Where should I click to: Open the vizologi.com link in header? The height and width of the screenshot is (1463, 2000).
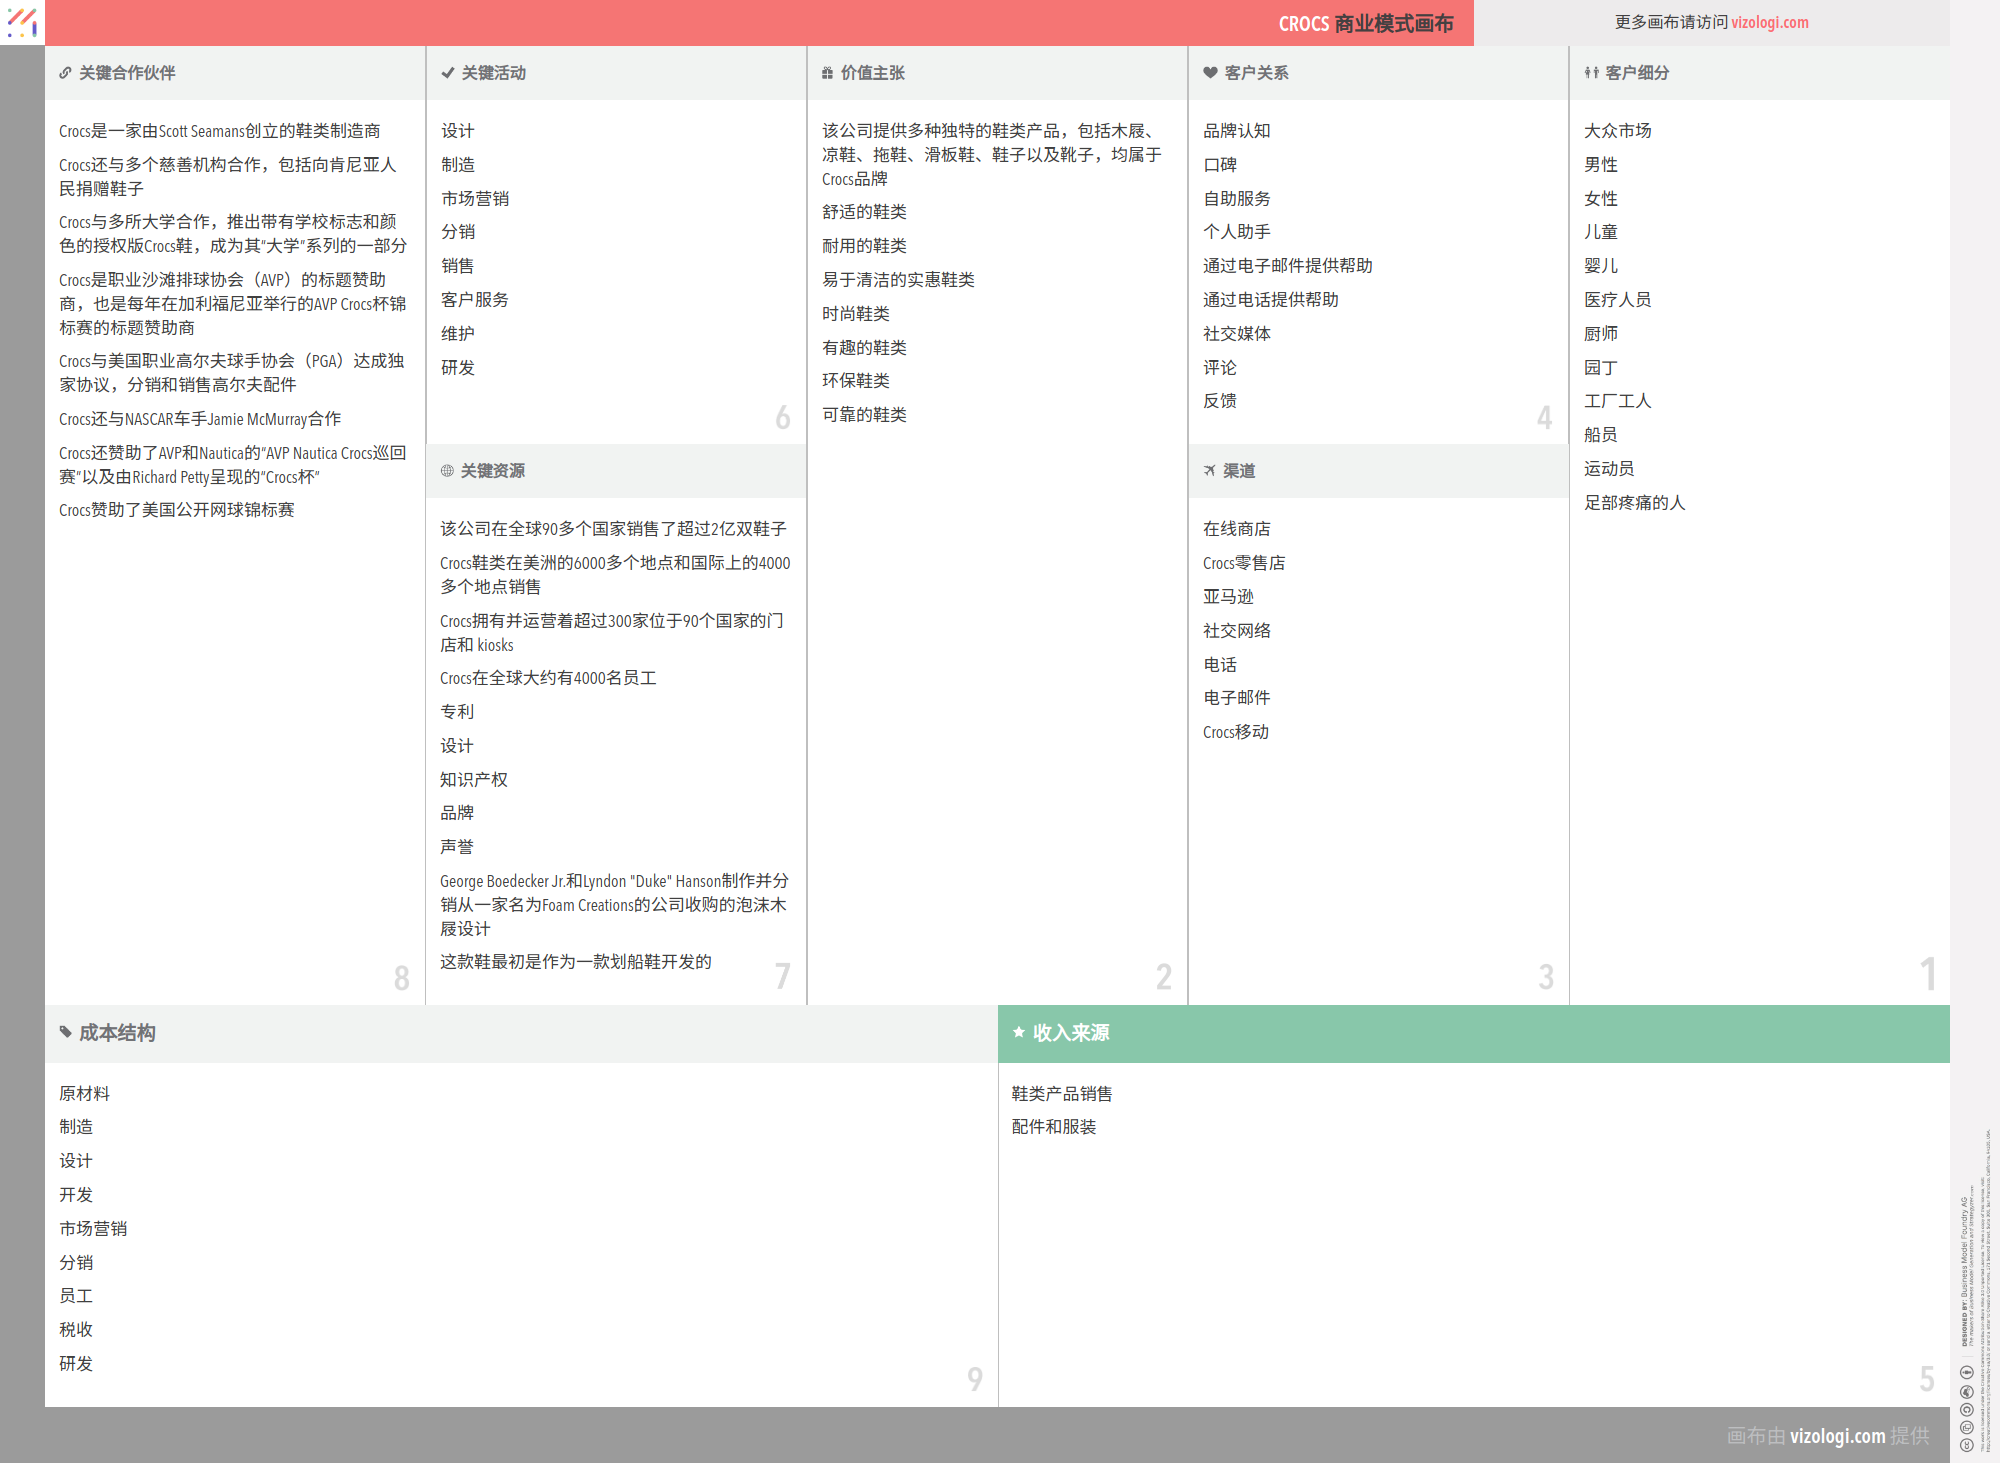click(x=1769, y=22)
